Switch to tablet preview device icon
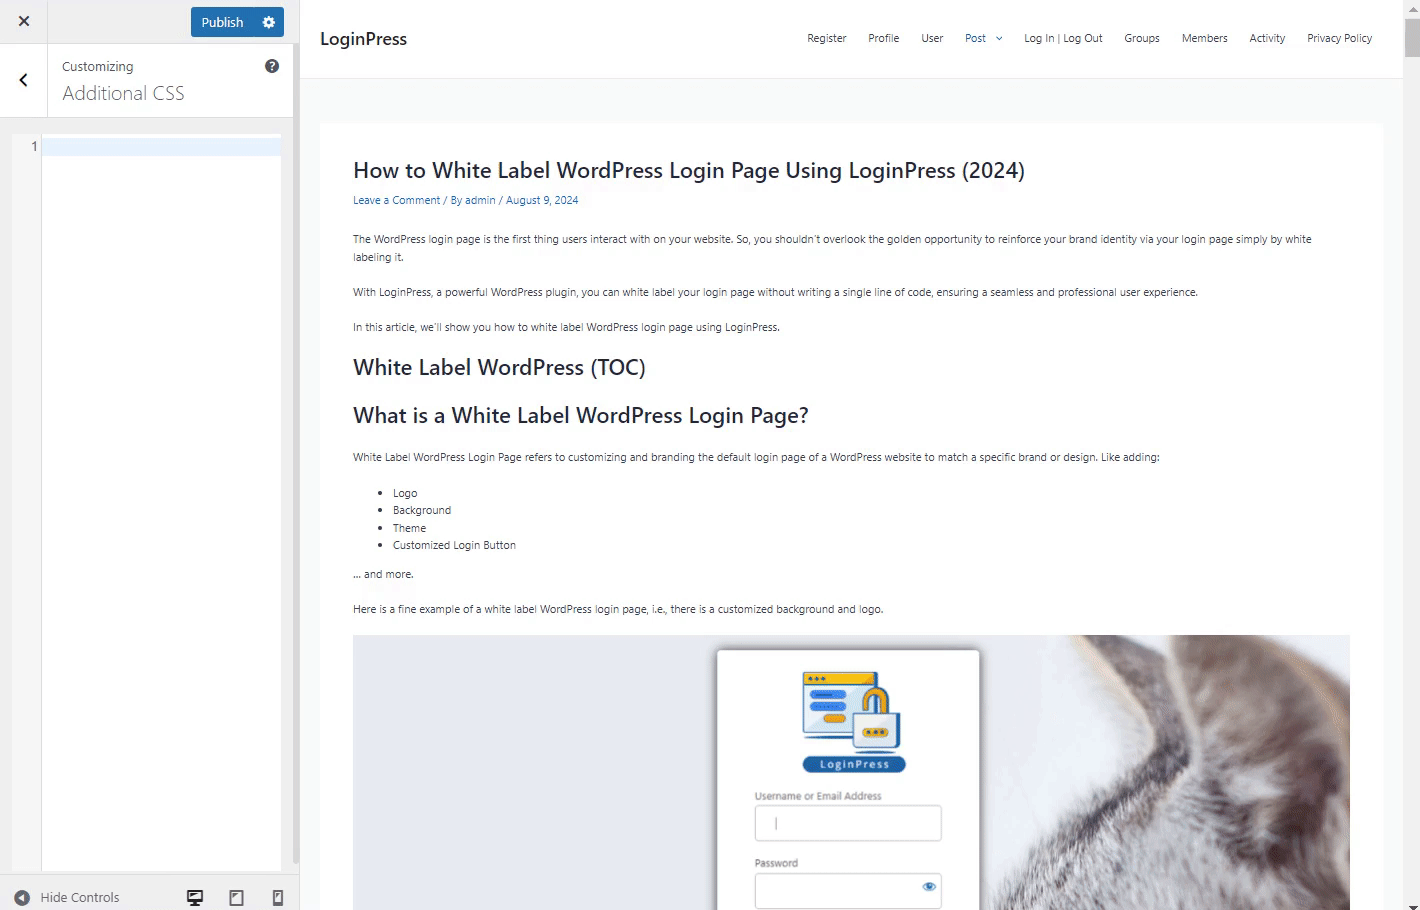The height and width of the screenshot is (910, 1420). 236,897
